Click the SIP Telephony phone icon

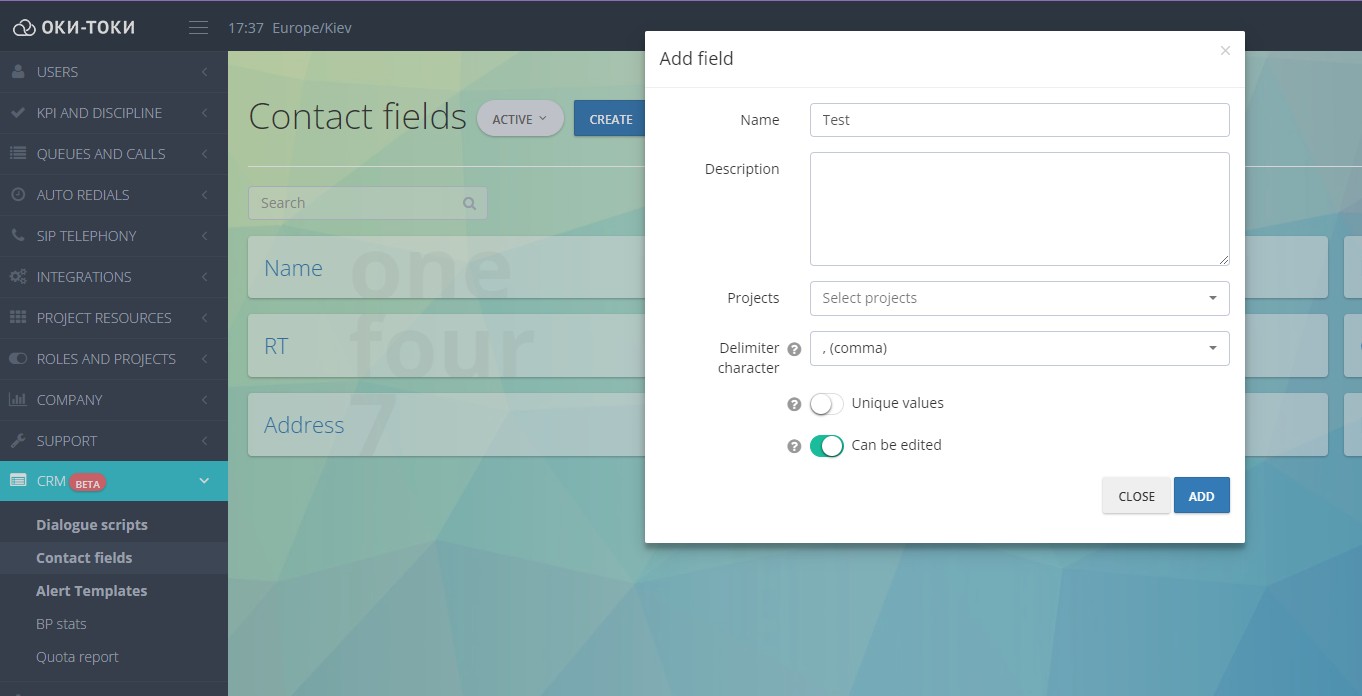(x=18, y=236)
